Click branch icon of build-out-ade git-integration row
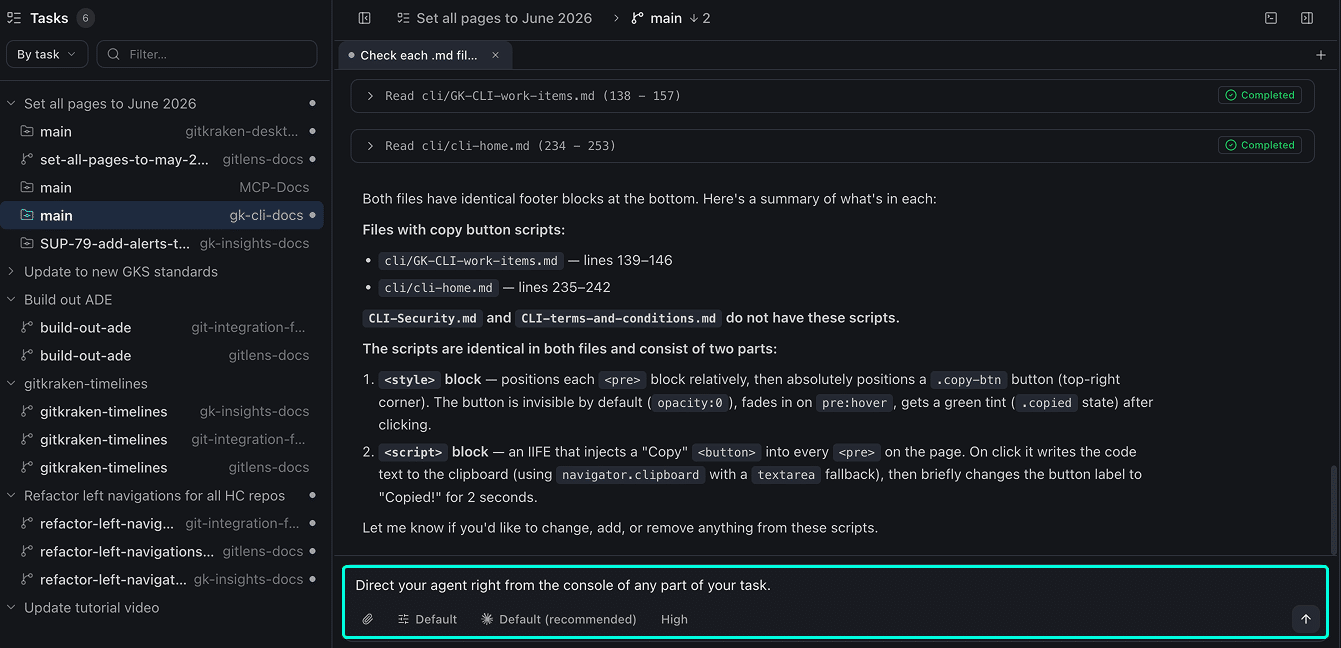The image size is (1341, 648). coord(27,327)
